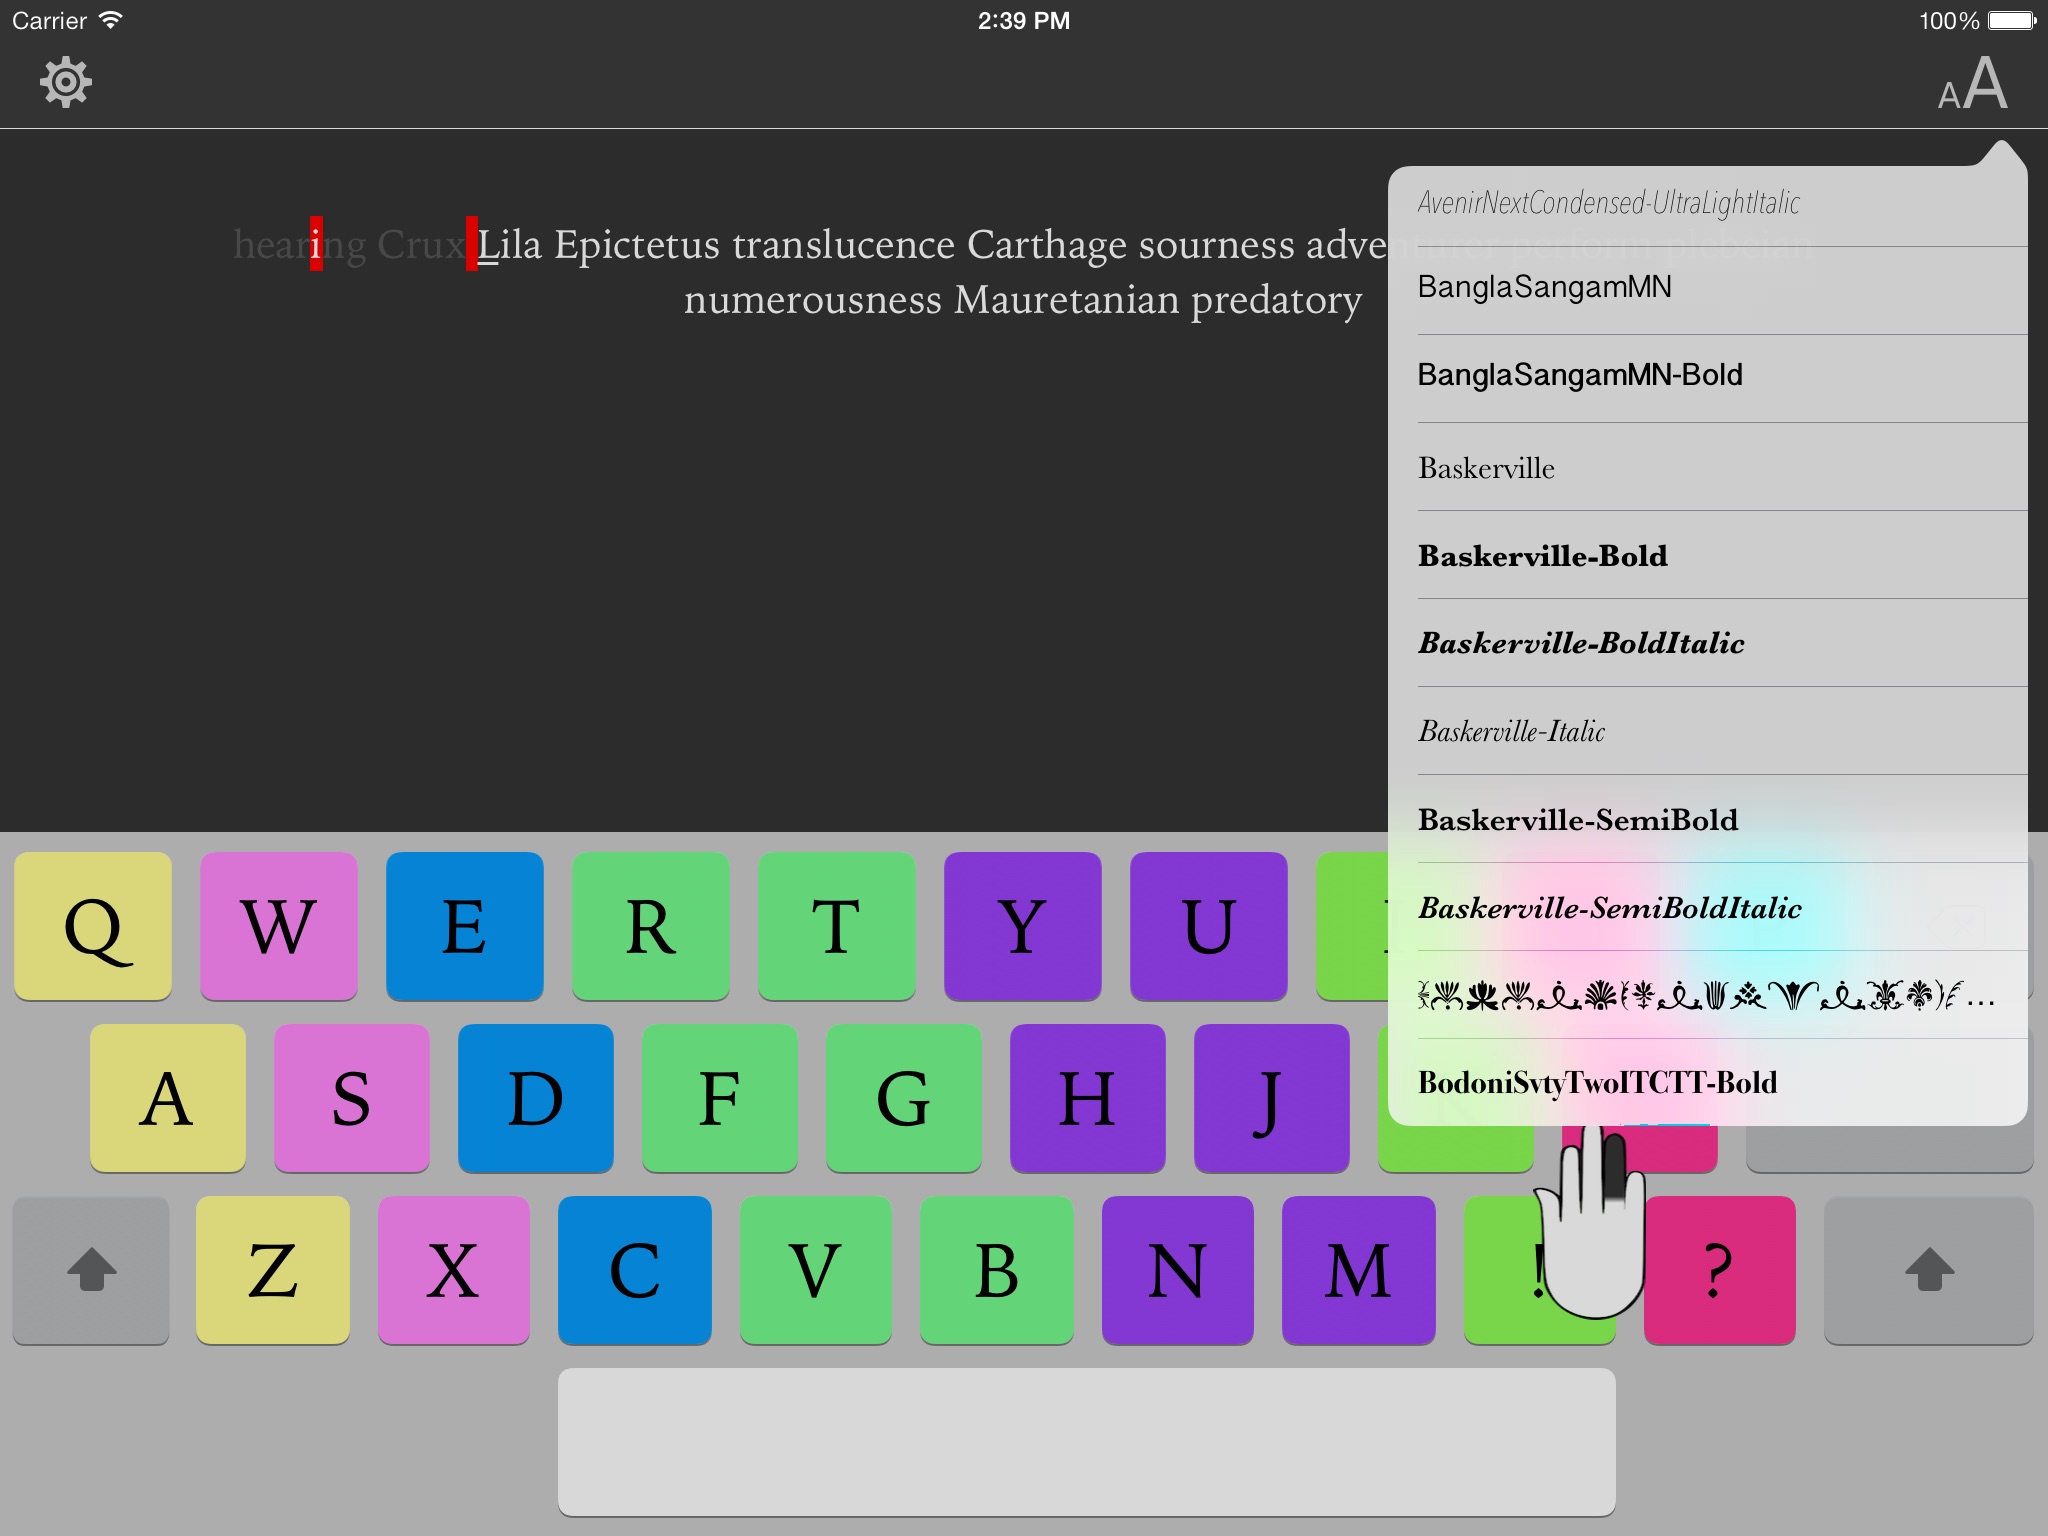Tap the yellow A key
Viewport: 2048px width, 1536px height.
coord(168,1098)
